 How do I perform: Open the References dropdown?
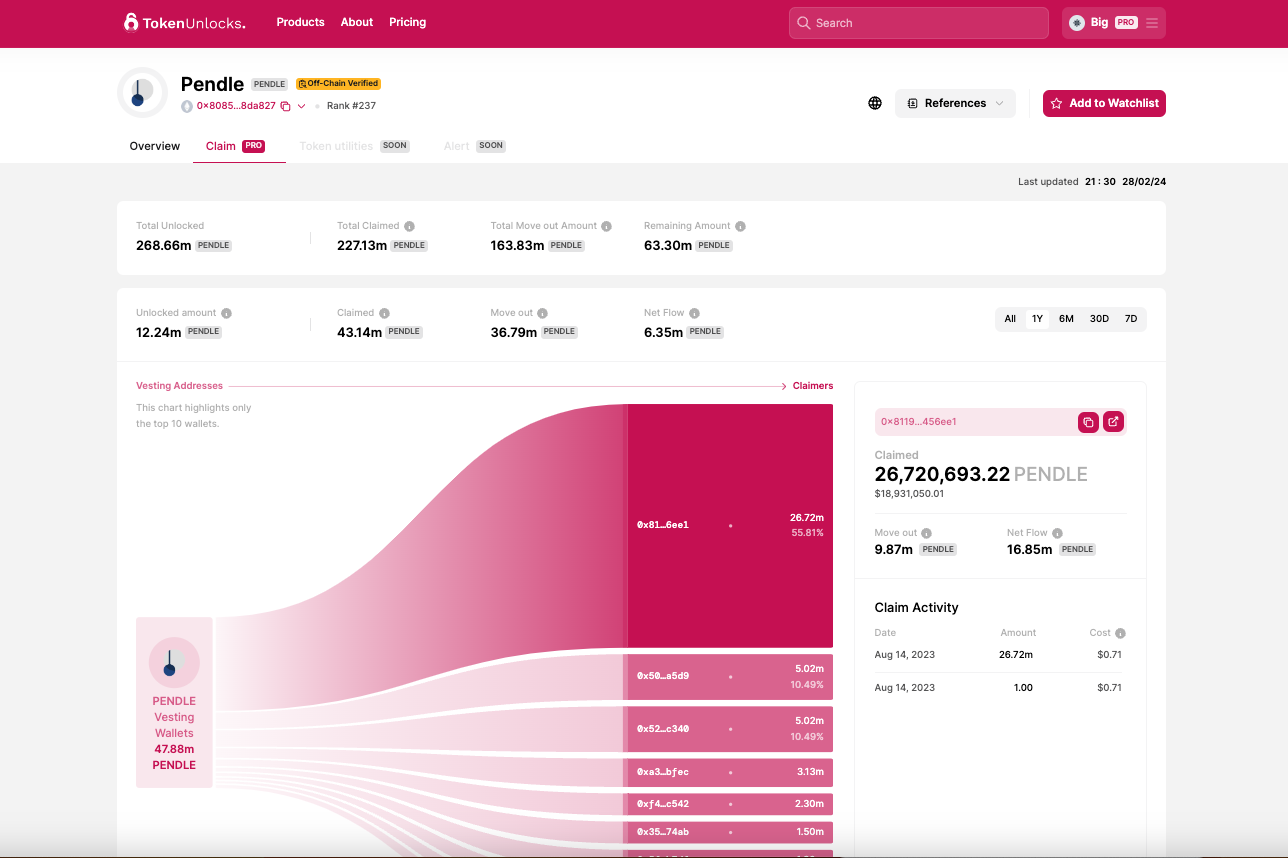(x=955, y=103)
